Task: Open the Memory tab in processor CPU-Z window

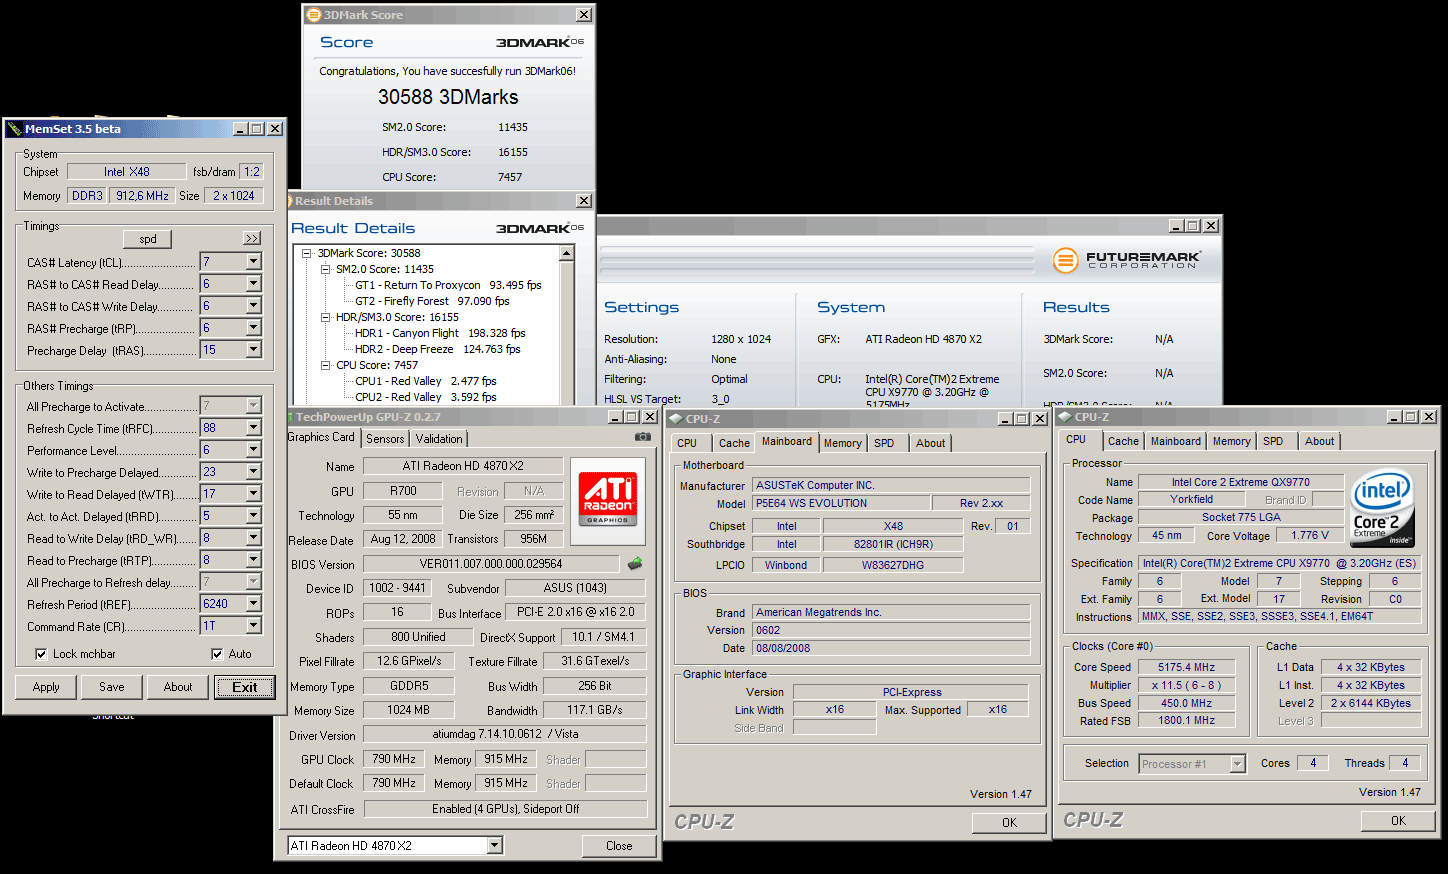Action: point(1231,441)
